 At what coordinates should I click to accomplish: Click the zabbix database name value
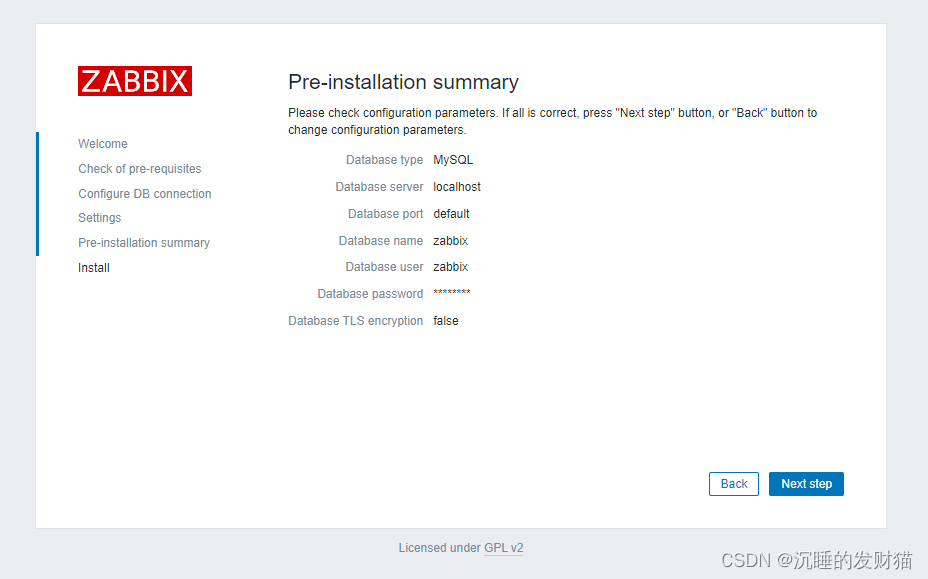[x=450, y=241]
